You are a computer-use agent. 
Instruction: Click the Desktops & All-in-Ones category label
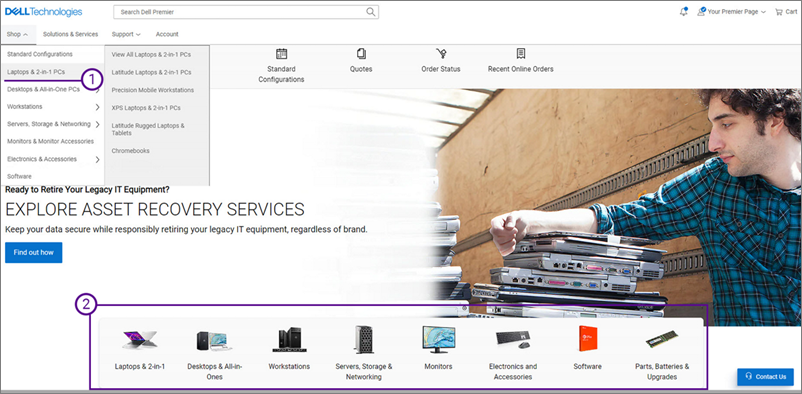pos(214,371)
